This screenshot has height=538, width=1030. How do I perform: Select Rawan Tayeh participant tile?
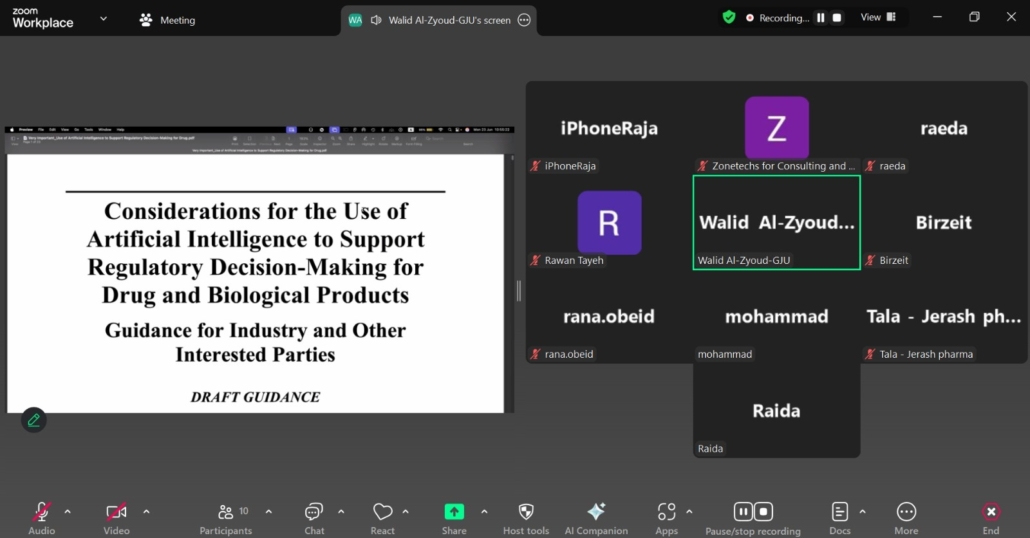[x=609, y=222]
